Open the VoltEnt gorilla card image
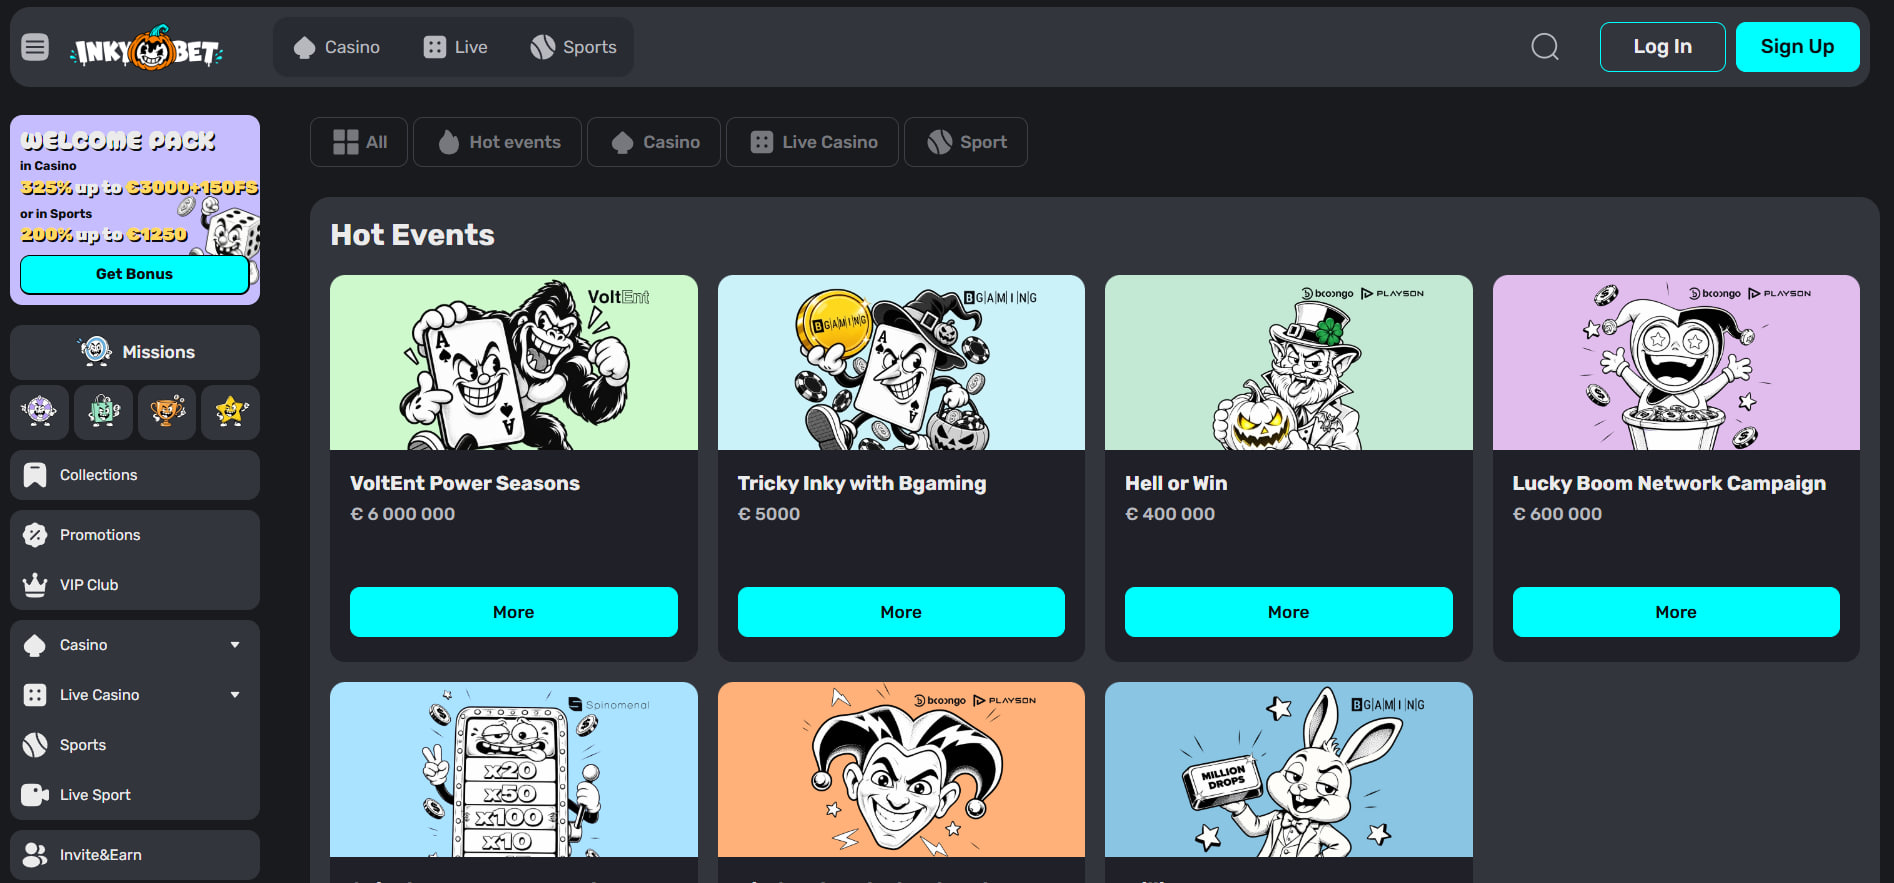Viewport: 1894px width, 883px height. tap(514, 363)
